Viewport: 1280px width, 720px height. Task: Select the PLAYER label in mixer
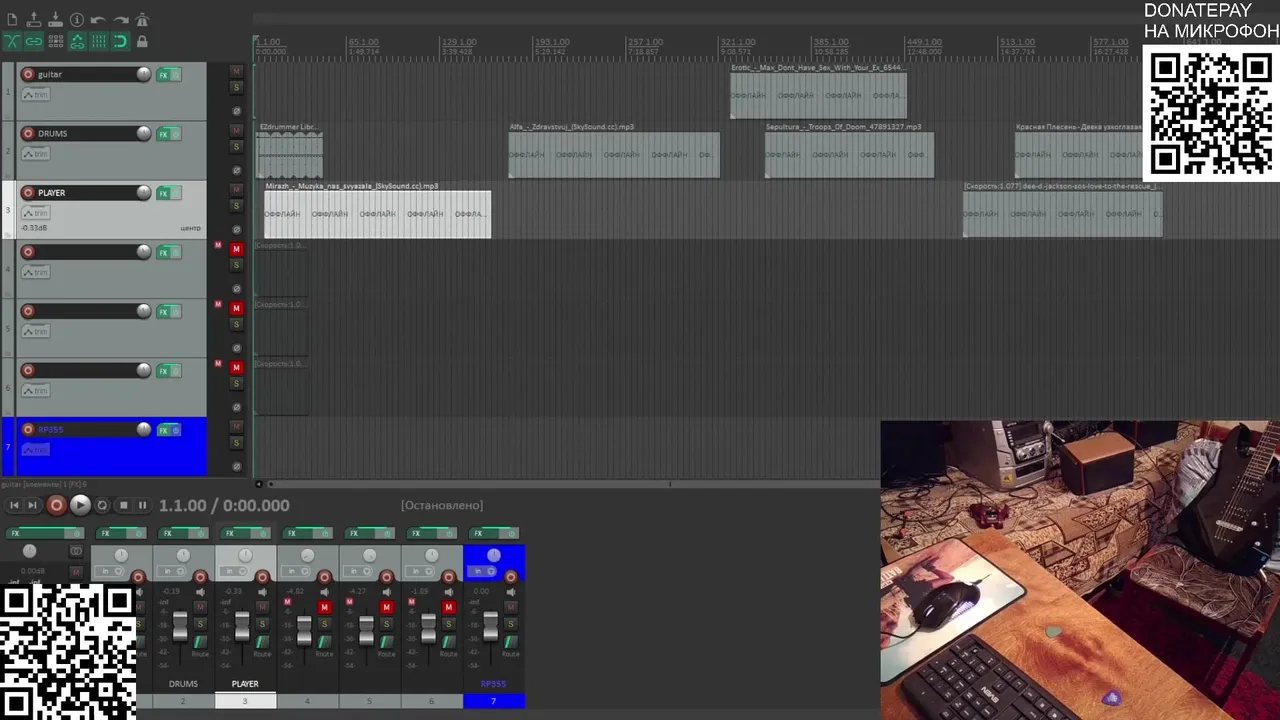click(245, 684)
